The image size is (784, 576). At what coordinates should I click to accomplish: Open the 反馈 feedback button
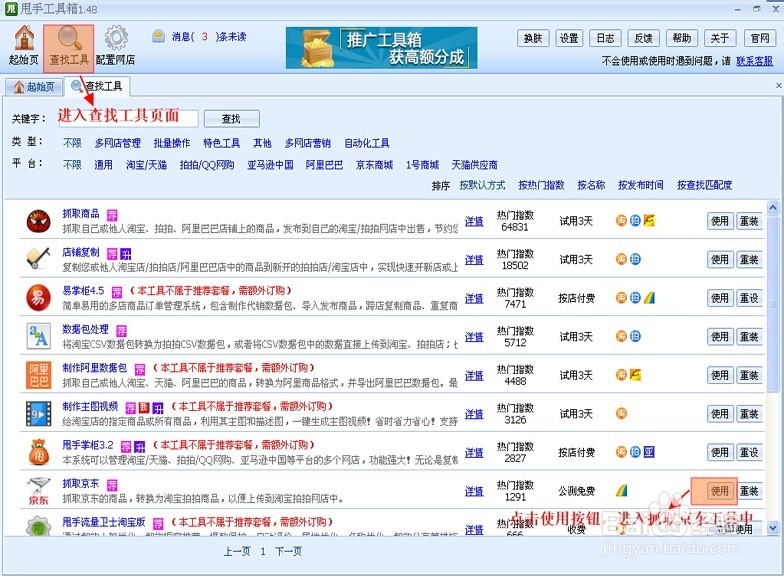coord(643,38)
